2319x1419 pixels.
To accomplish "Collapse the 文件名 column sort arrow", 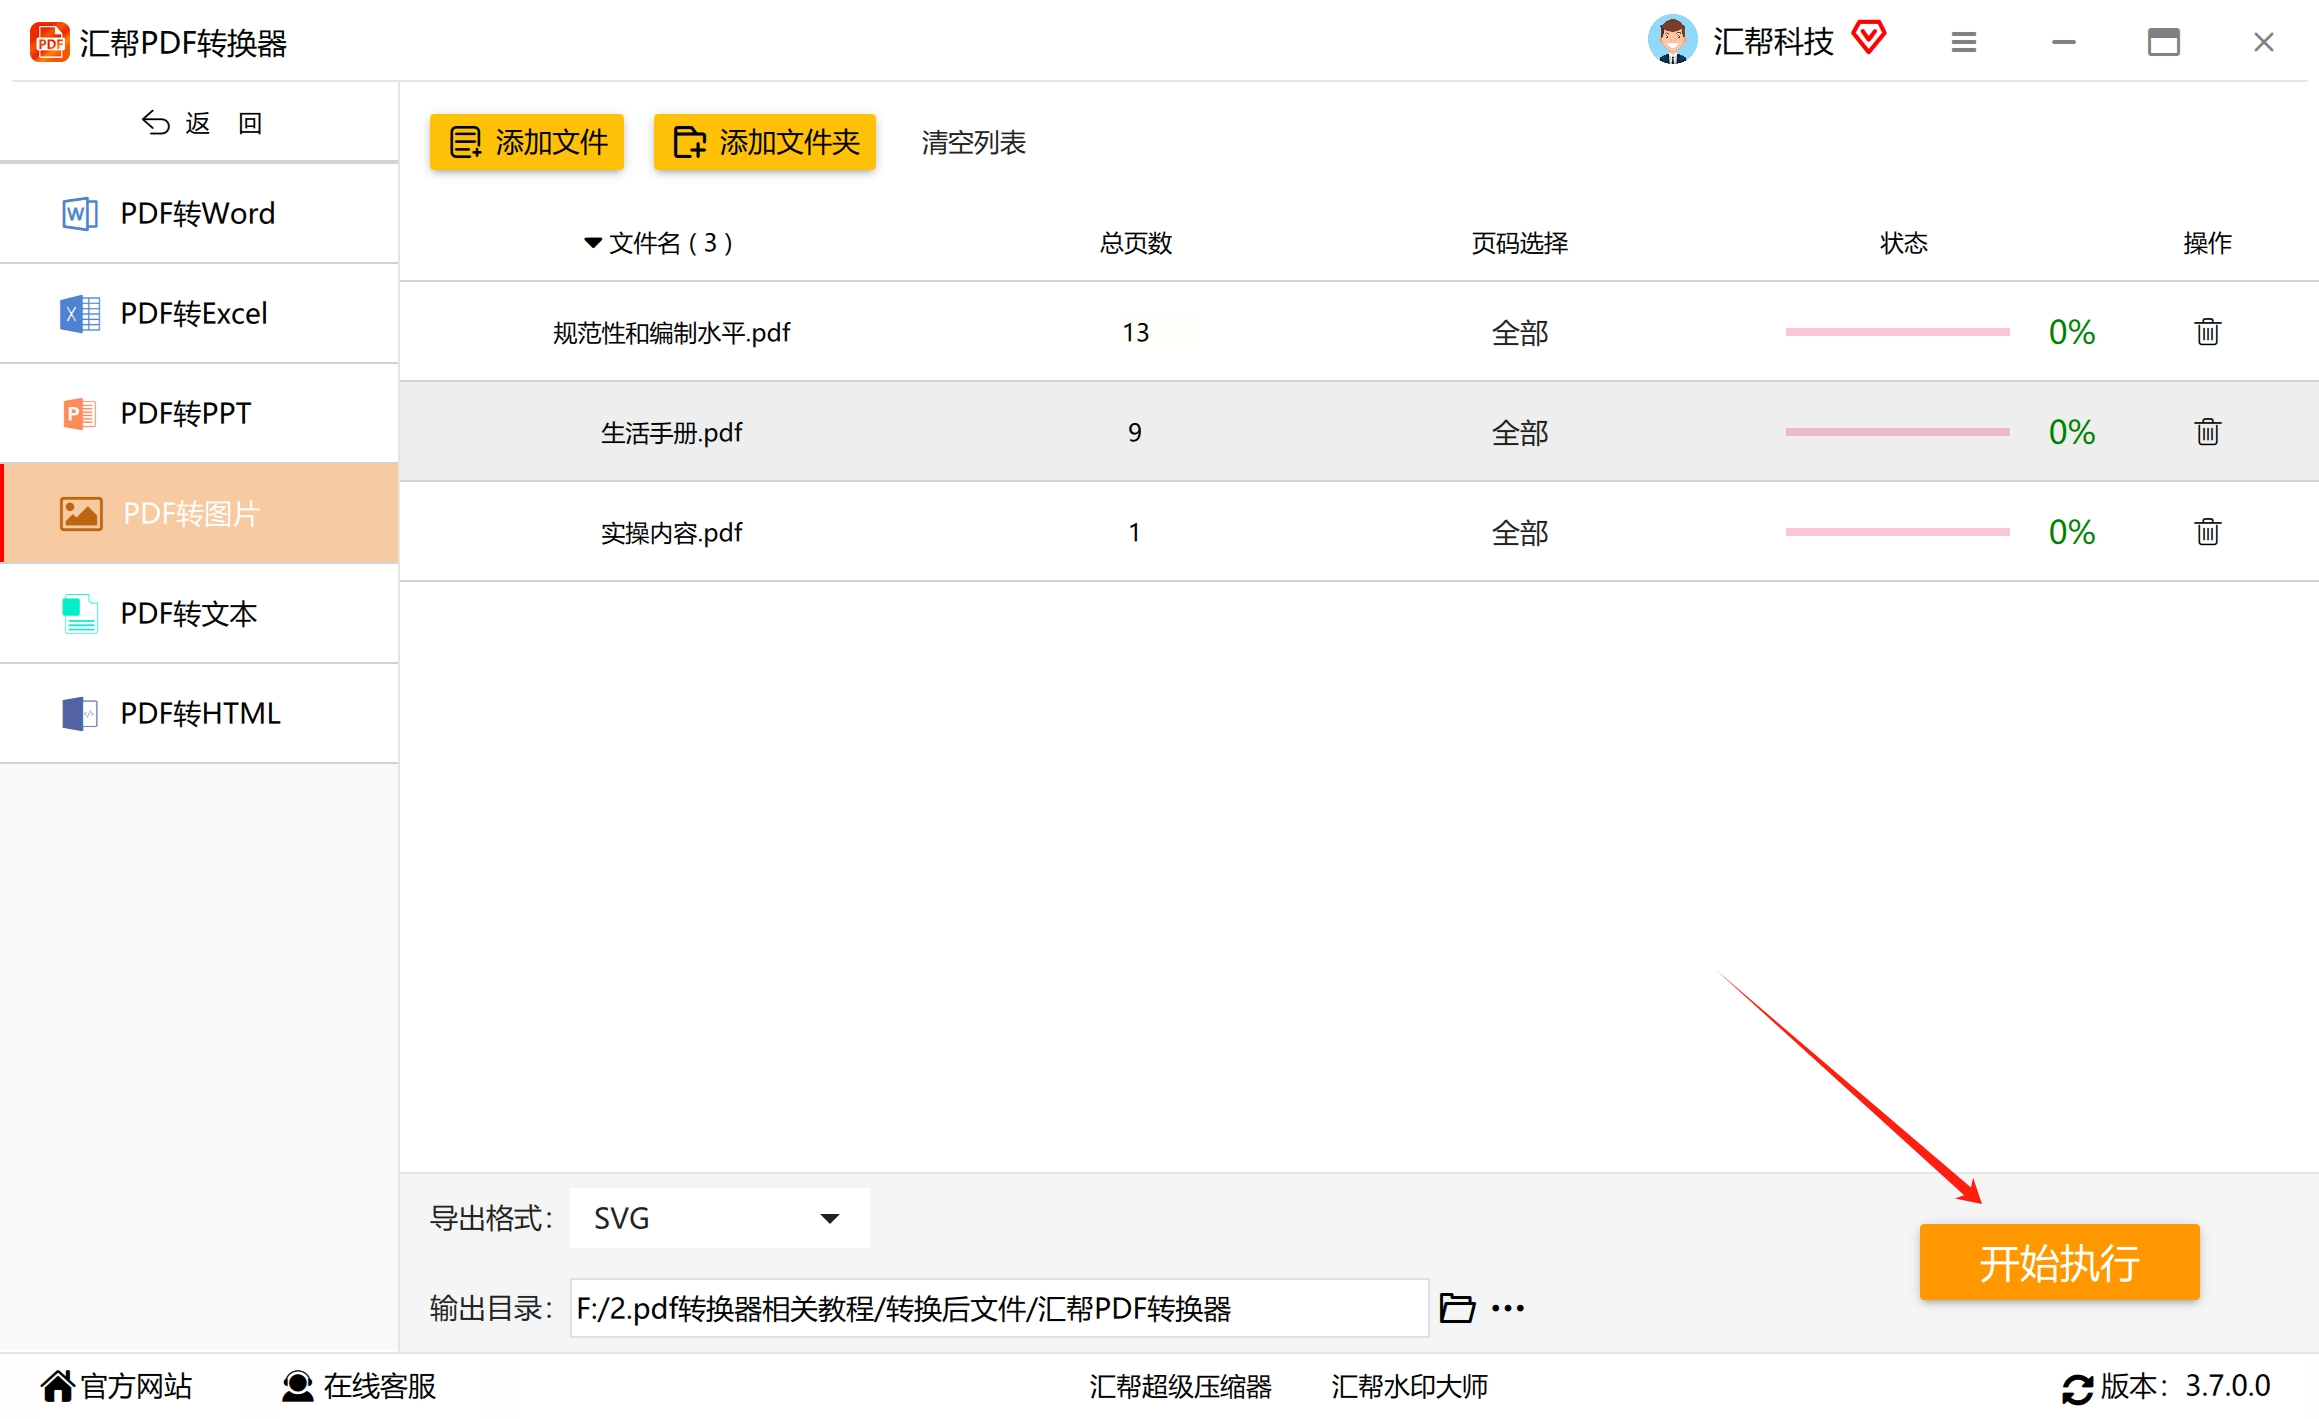I will (x=592, y=243).
